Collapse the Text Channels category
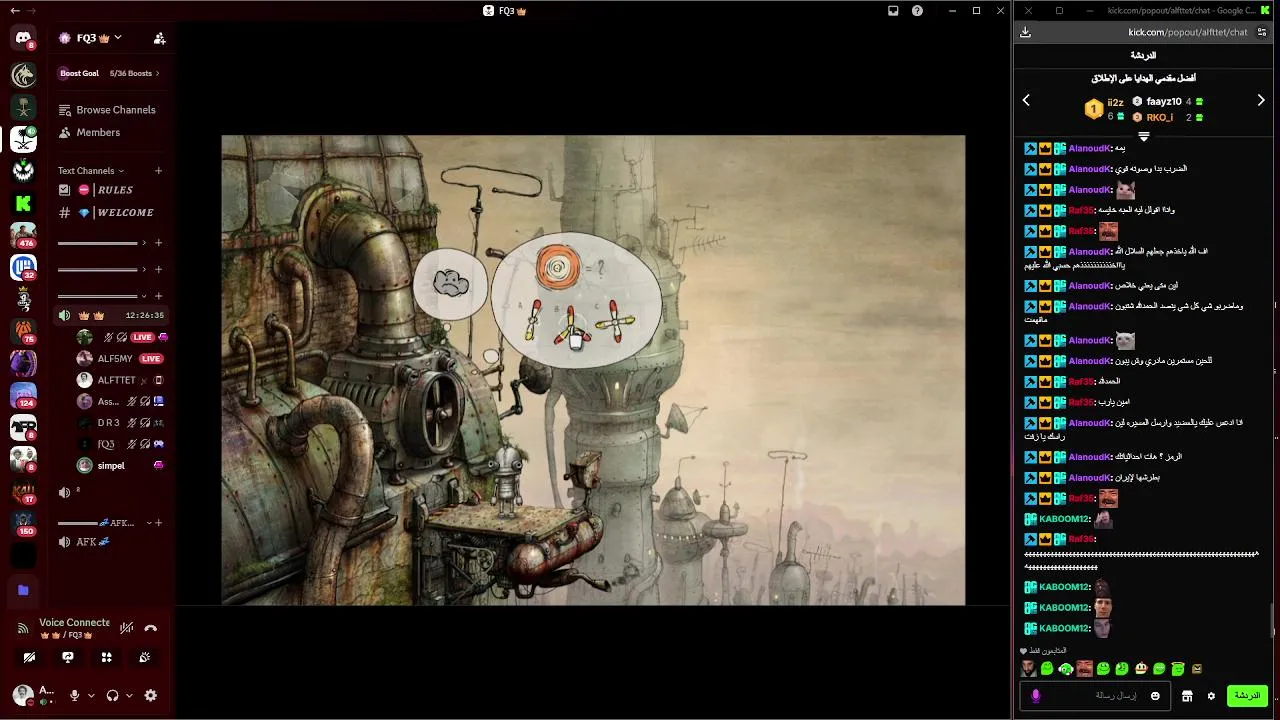 click(91, 171)
